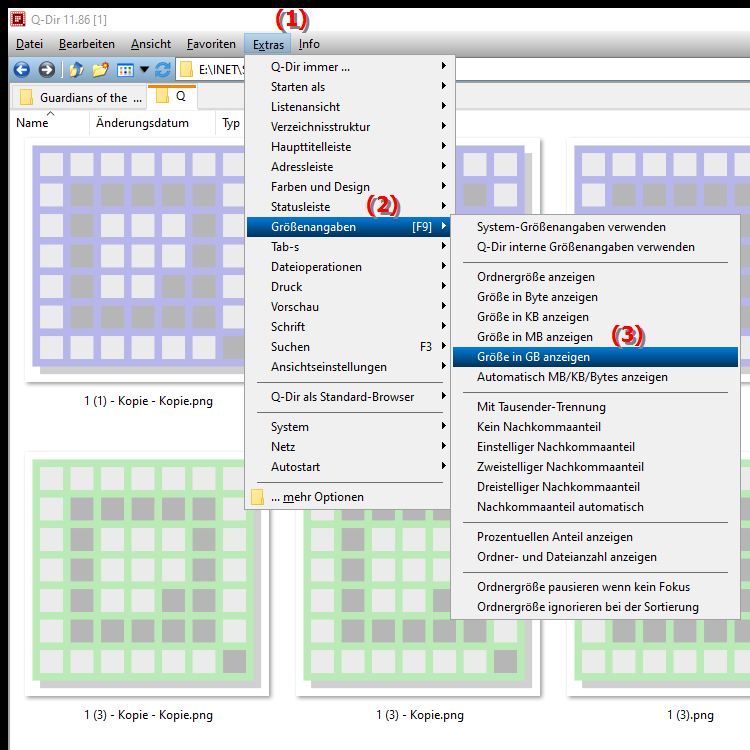The image size is (750, 750).
Task: Select Größe in MB anzeigen
Action: (x=595, y=337)
